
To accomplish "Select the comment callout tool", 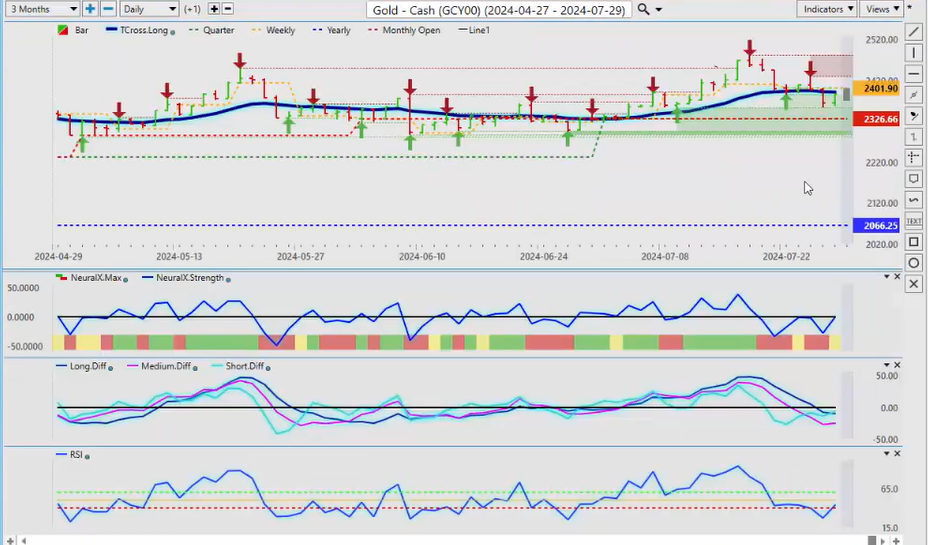I will pyautogui.click(x=913, y=179).
